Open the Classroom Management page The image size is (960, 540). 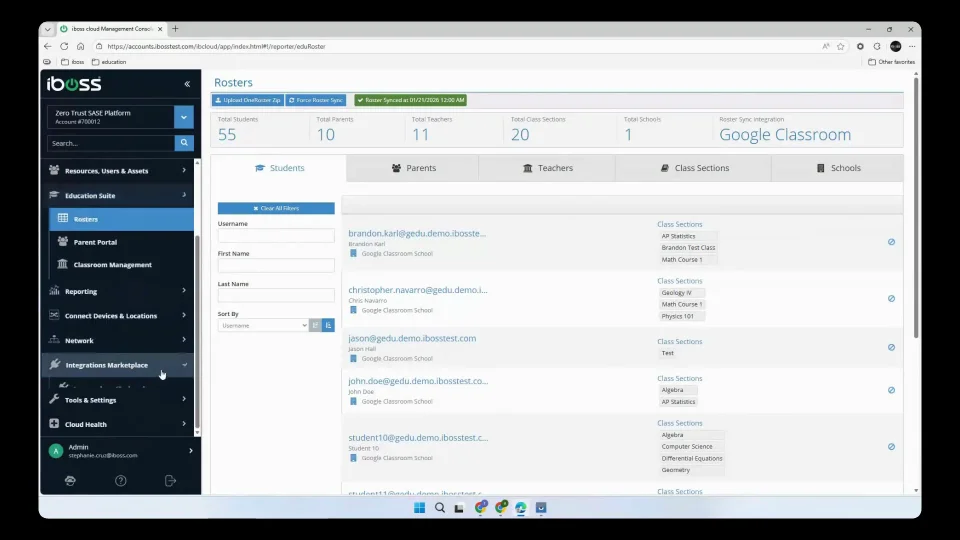coord(112,264)
